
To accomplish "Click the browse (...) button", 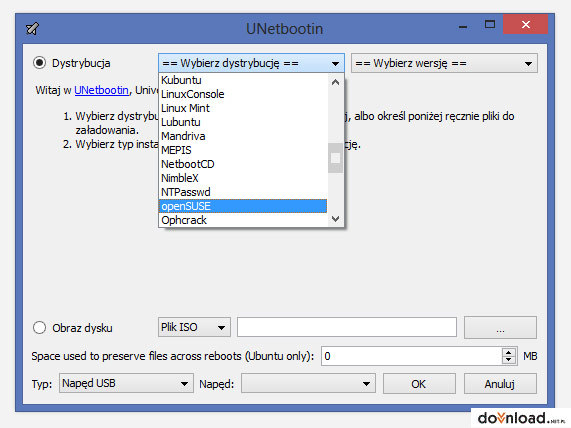I will tap(500, 327).
